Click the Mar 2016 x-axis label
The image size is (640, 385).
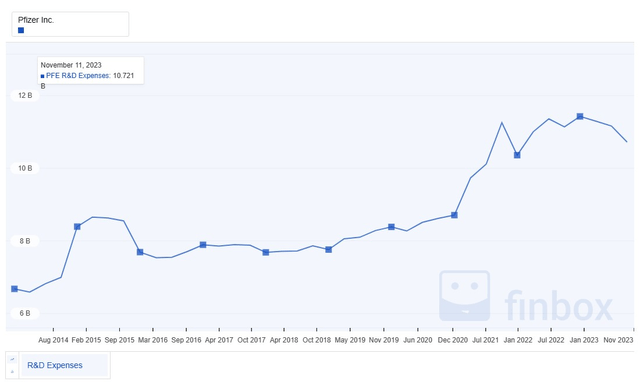(153, 340)
